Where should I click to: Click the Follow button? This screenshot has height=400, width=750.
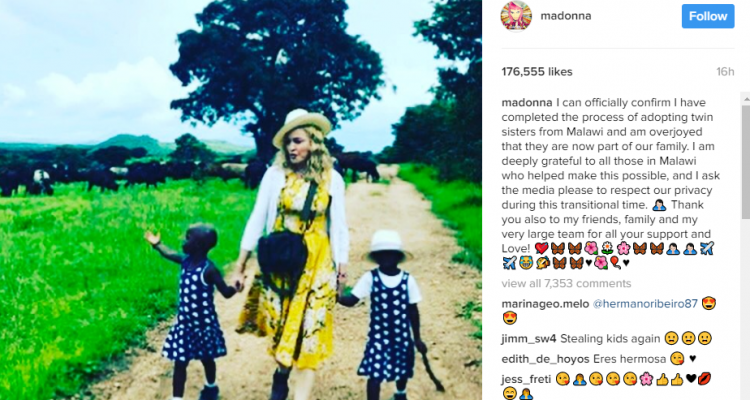click(x=708, y=16)
